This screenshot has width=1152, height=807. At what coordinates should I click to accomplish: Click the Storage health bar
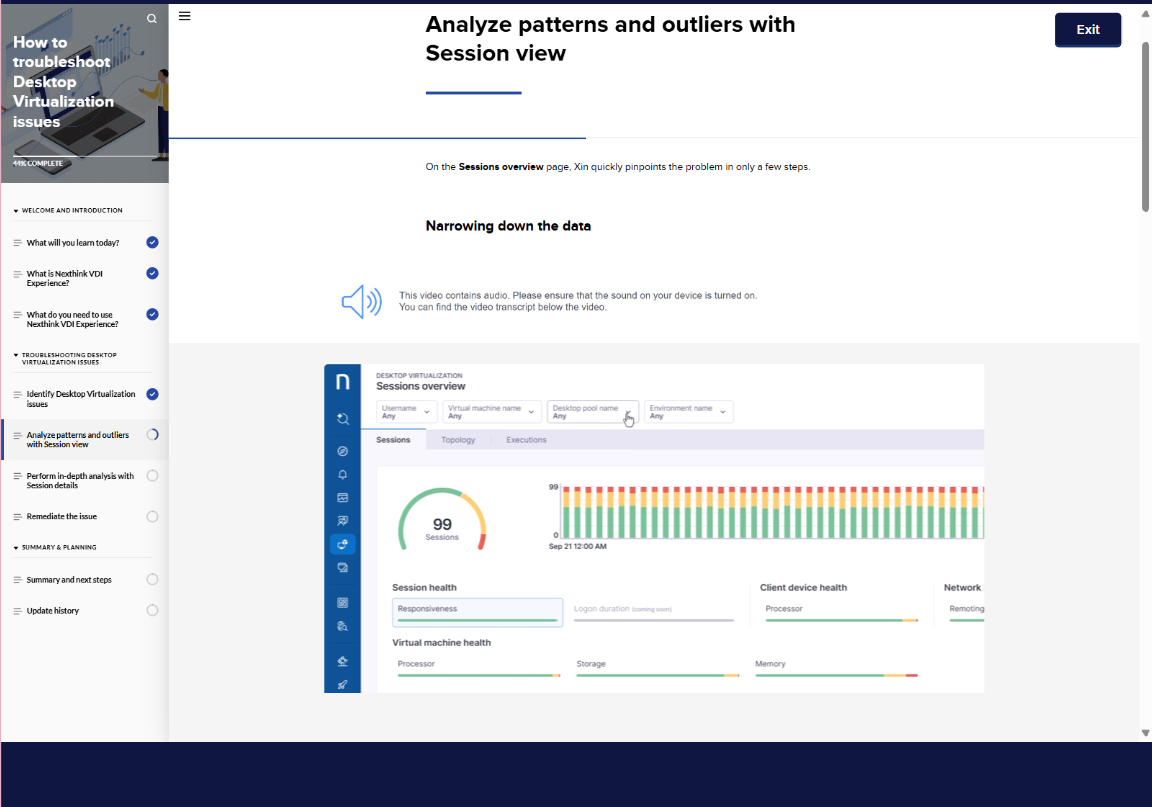[x=658, y=675]
